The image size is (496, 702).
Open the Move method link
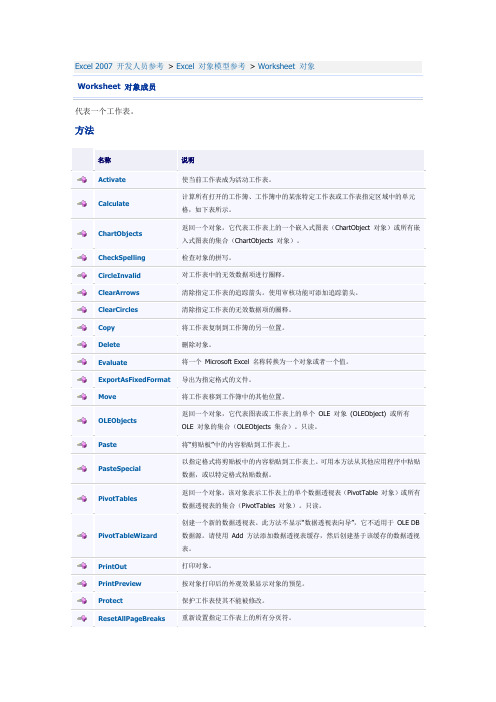(x=107, y=396)
